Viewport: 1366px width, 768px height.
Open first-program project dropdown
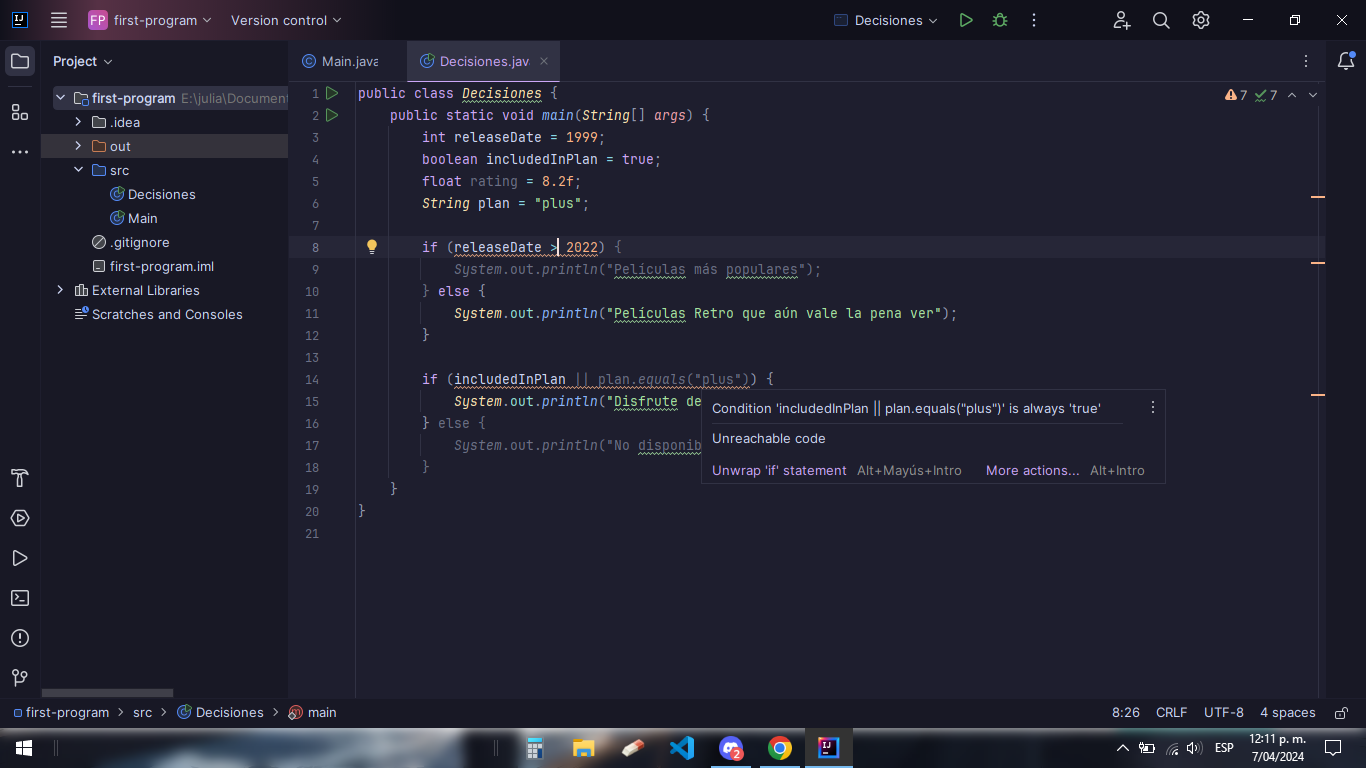tap(150, 20)
